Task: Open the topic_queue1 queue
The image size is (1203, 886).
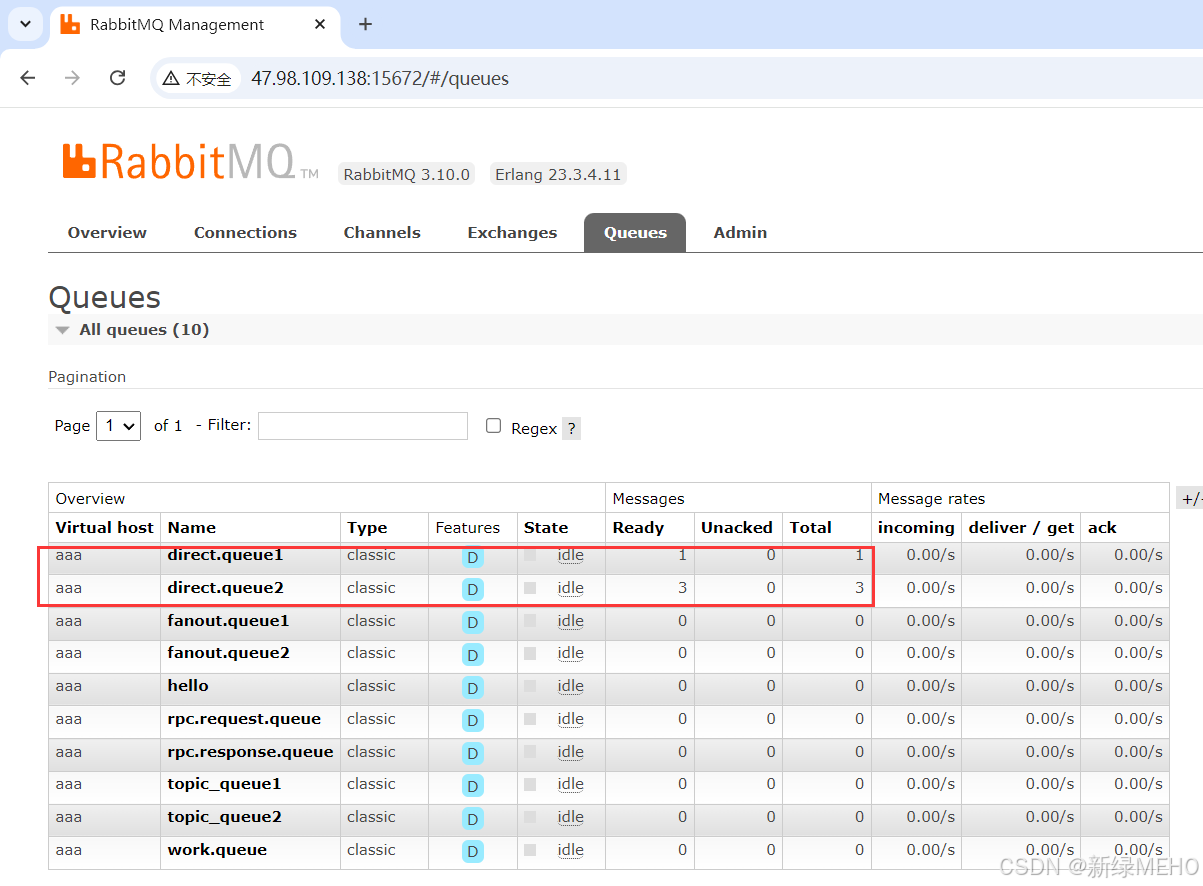Action: click(x=224, y=784)
